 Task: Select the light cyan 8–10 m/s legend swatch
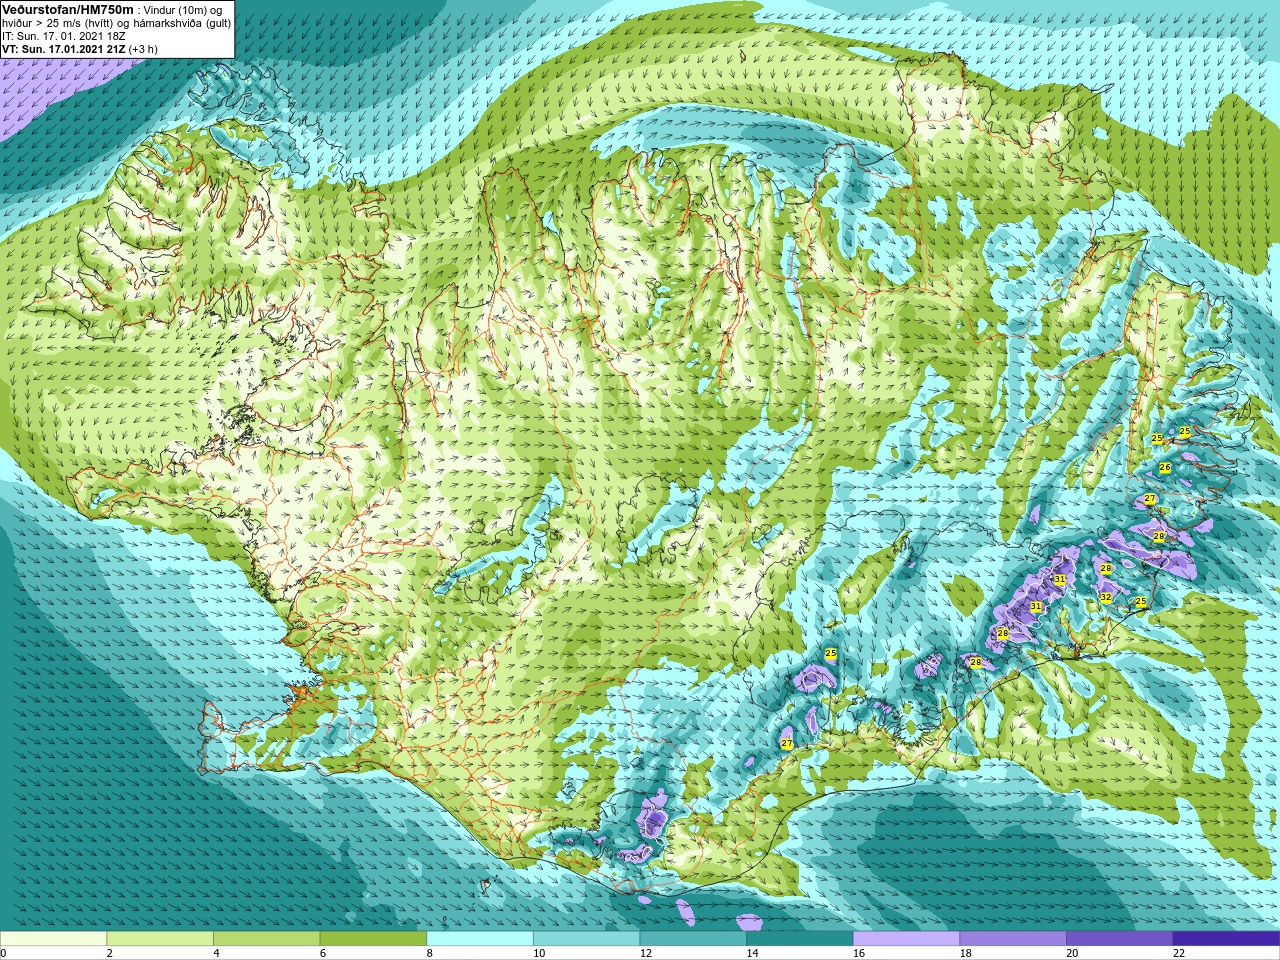pos(480,939)
